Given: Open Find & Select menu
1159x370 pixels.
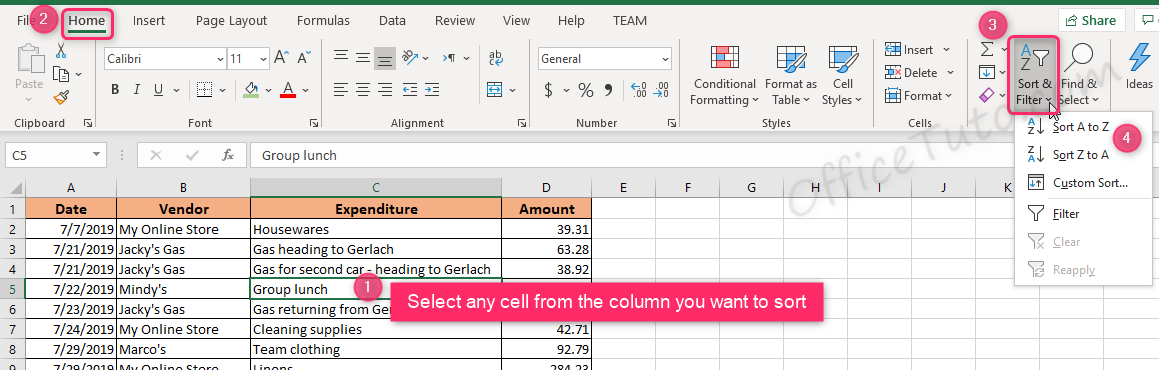Looking at the screenshot, I should pos(1079,75).
